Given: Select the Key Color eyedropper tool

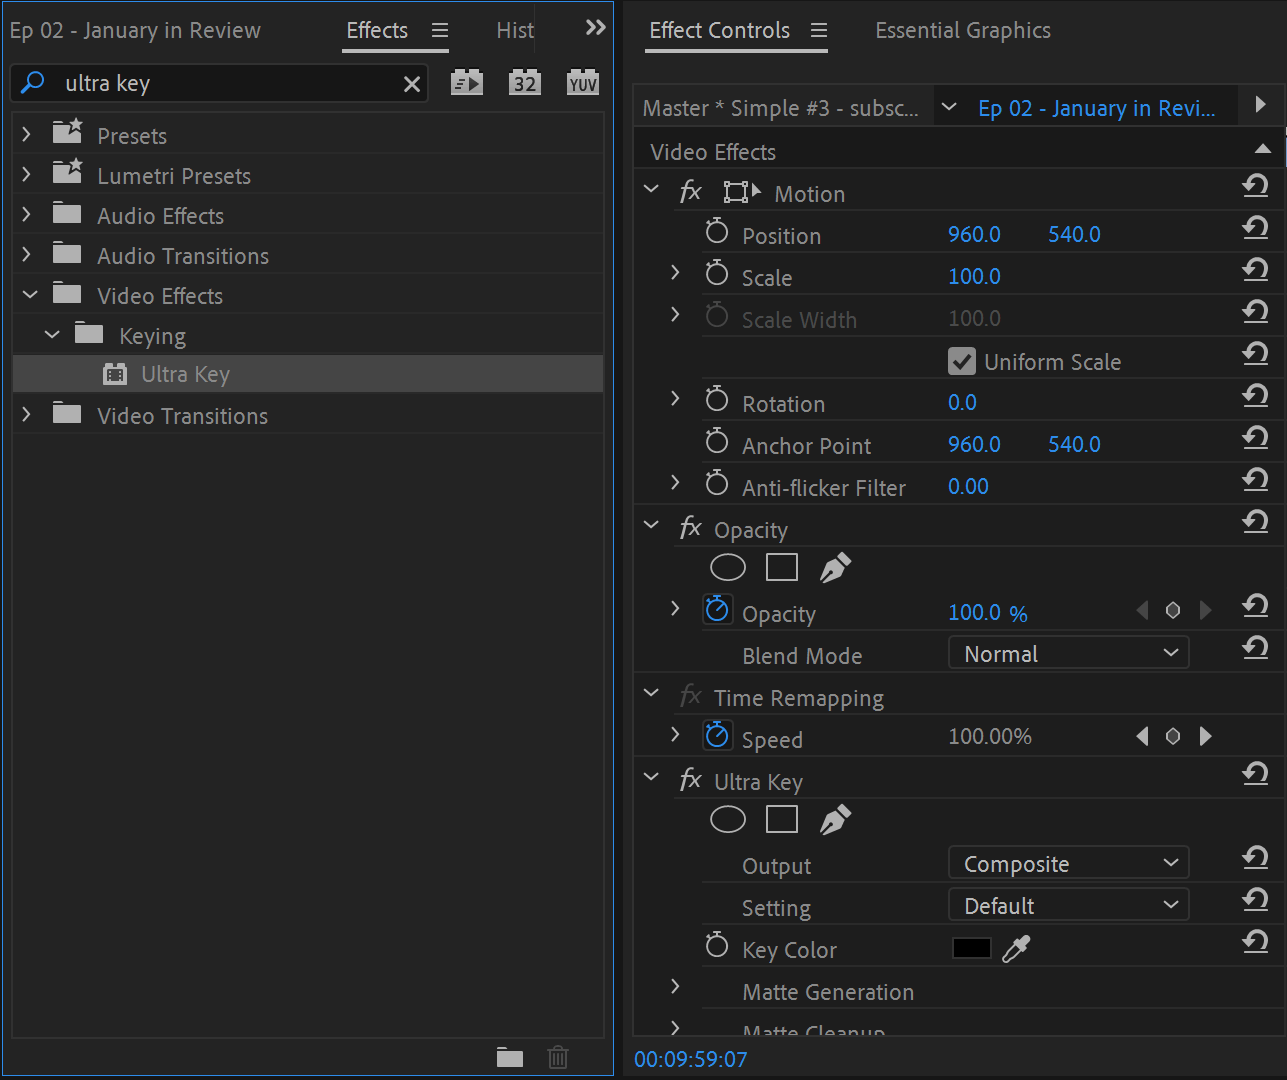Looking at the screenshot, I should point(1016,949).
